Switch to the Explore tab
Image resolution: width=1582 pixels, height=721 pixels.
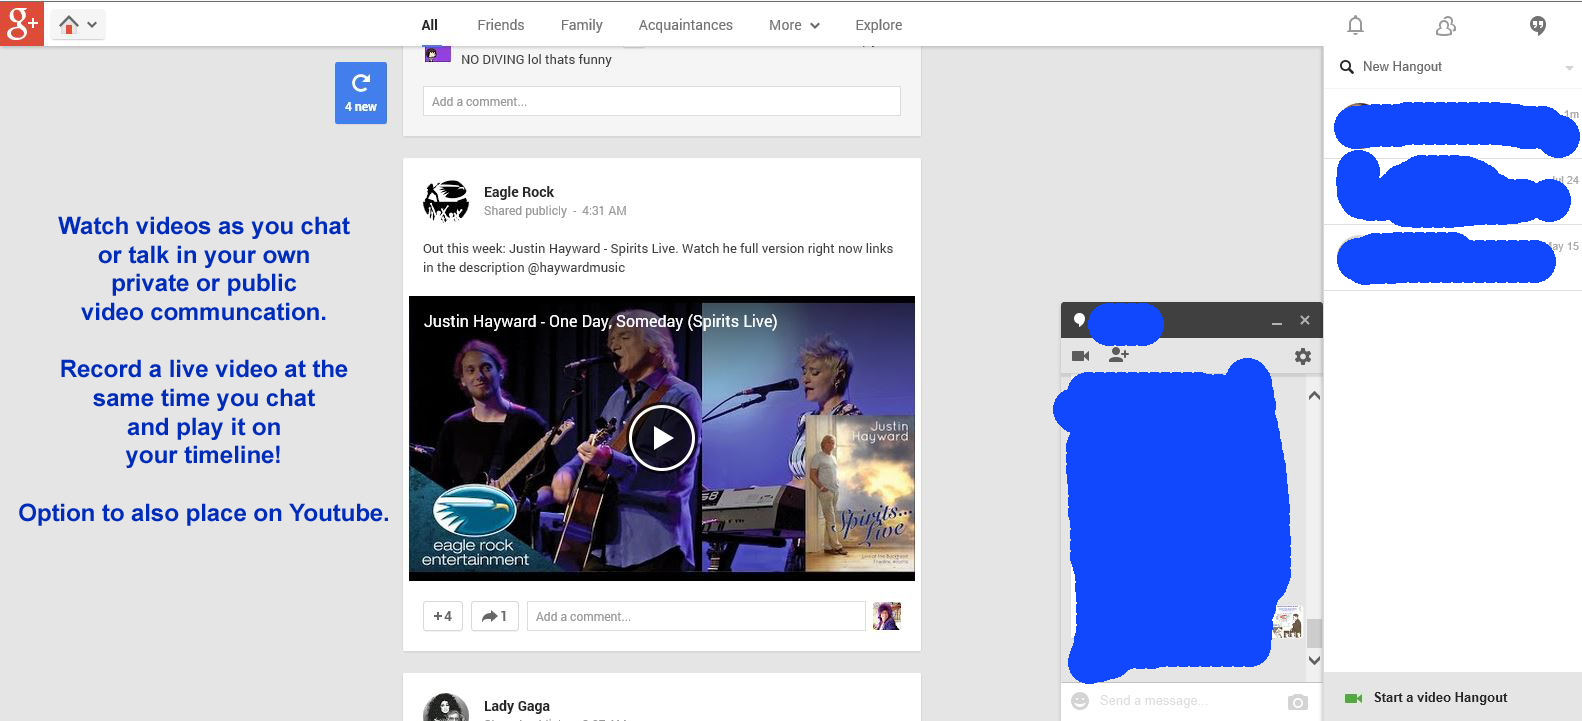[878, 25]
